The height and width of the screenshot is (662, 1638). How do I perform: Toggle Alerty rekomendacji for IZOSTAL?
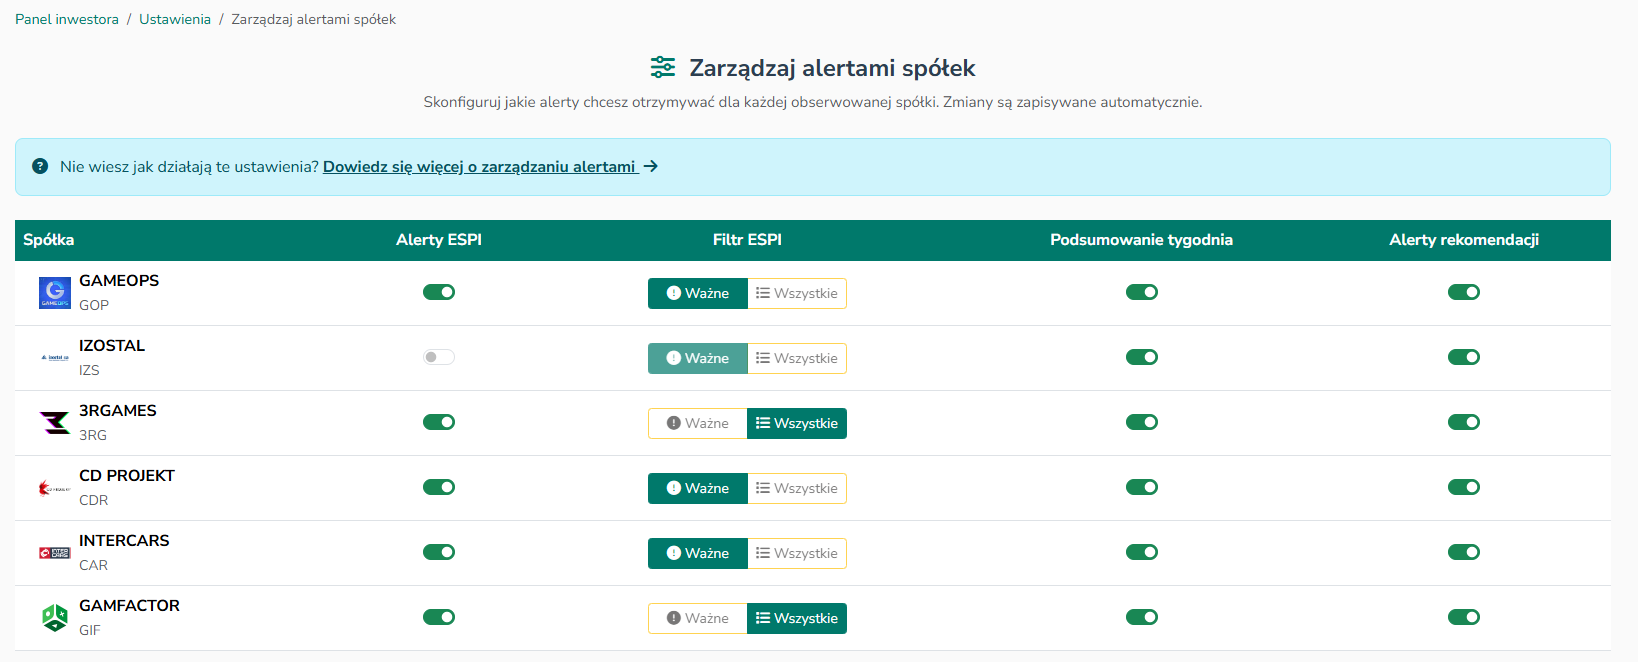click(1464, 357)
